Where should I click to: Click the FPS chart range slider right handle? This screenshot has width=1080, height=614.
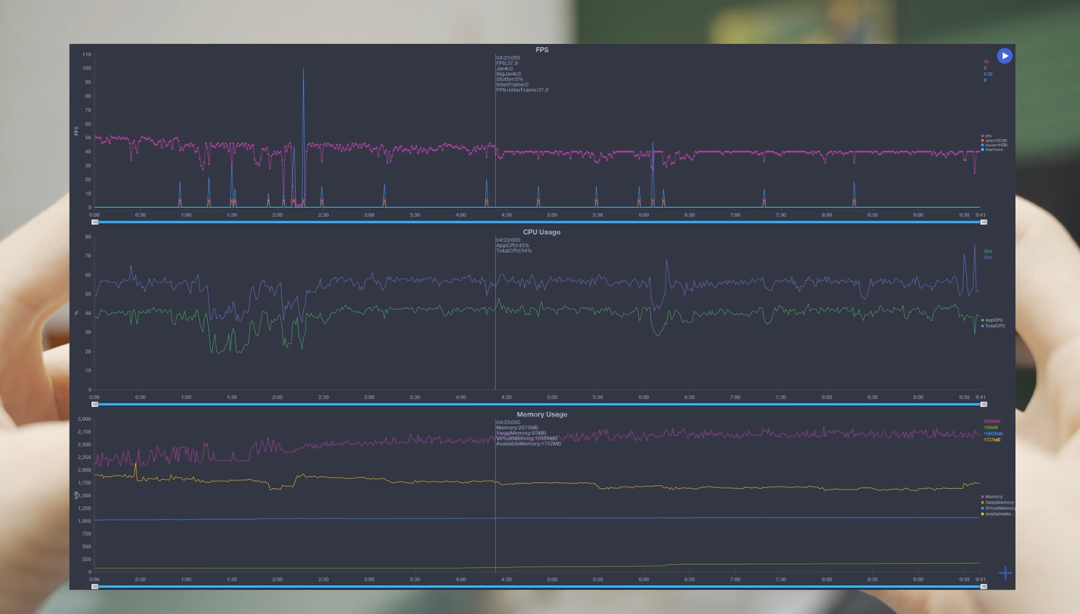pyautogui.click(x=984, y=222)
